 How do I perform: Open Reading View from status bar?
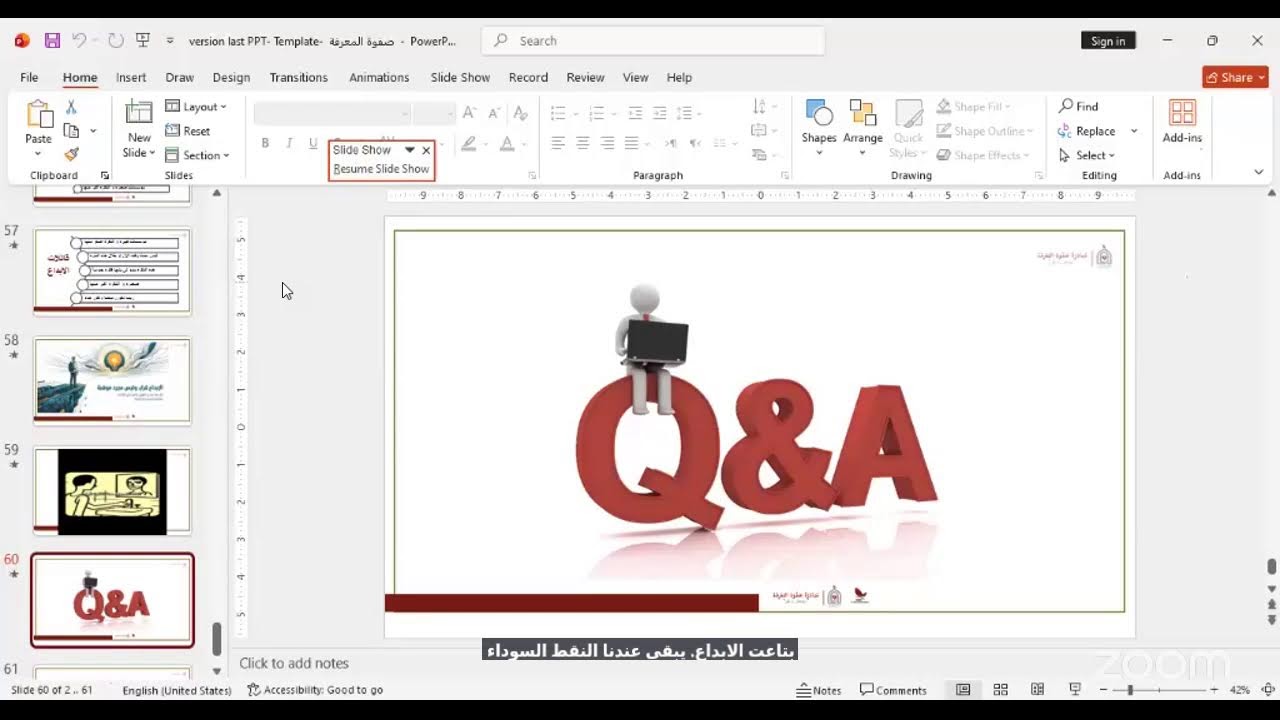click(x=1038, y=690)
